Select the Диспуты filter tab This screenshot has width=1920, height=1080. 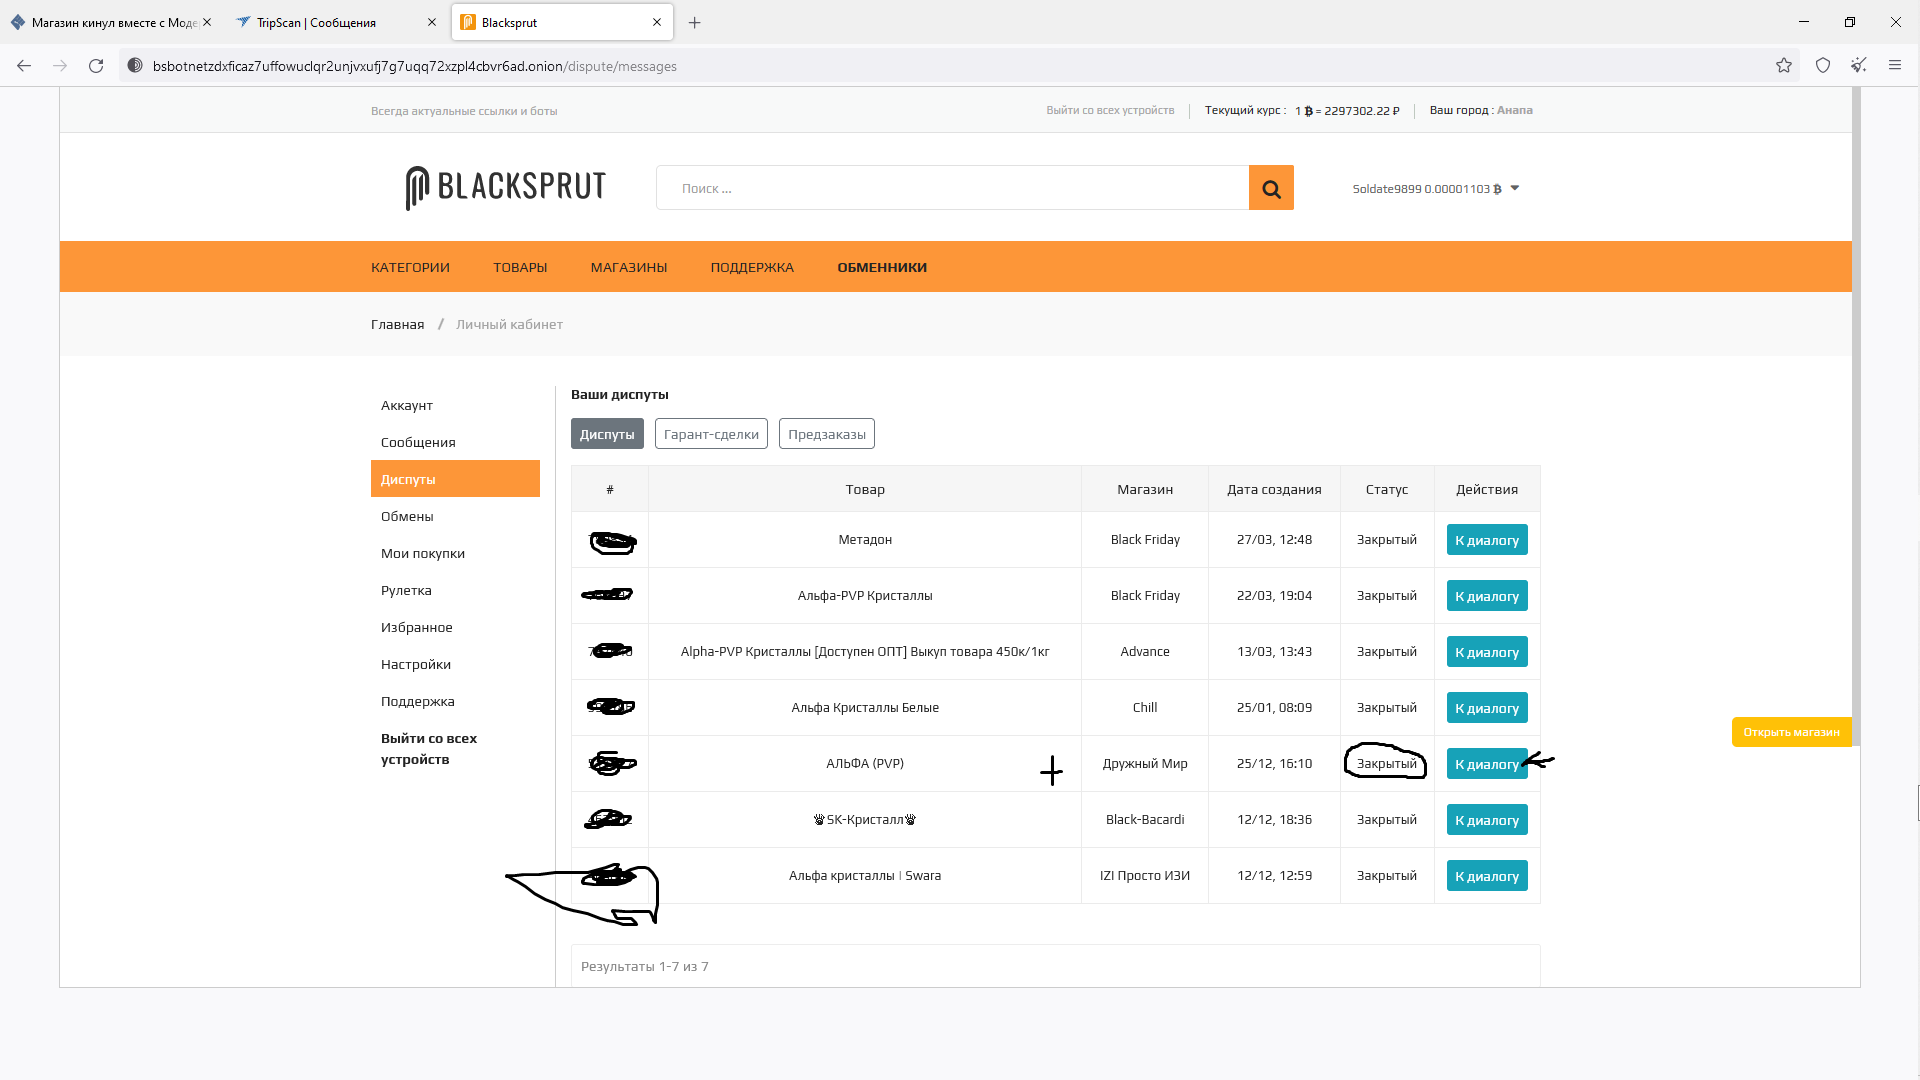(x=607, y=434)
